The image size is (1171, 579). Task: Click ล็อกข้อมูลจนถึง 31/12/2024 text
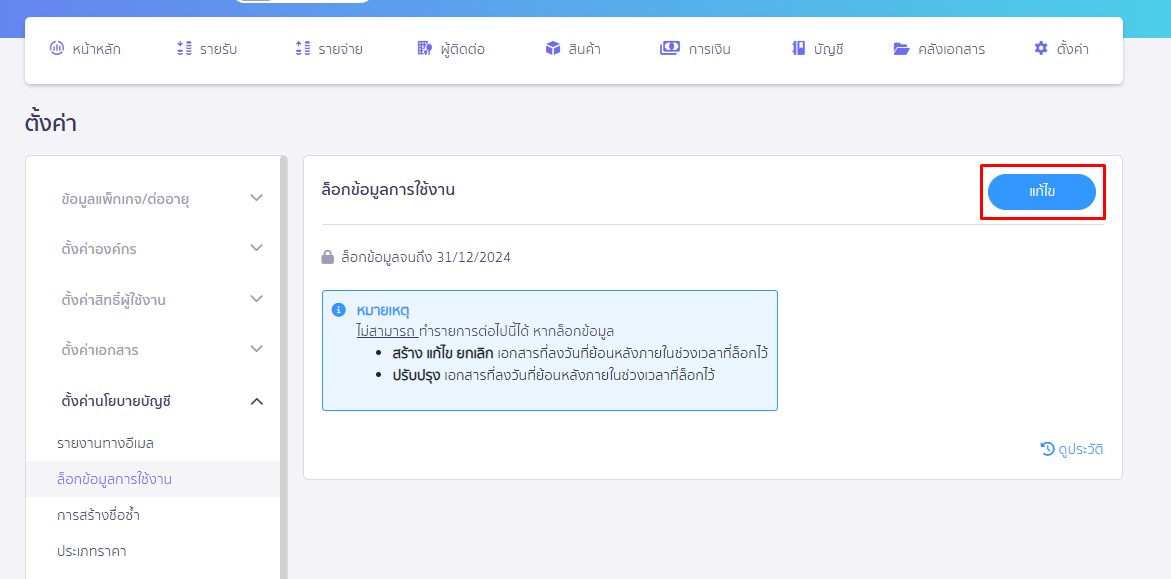[x=426, y=258]
